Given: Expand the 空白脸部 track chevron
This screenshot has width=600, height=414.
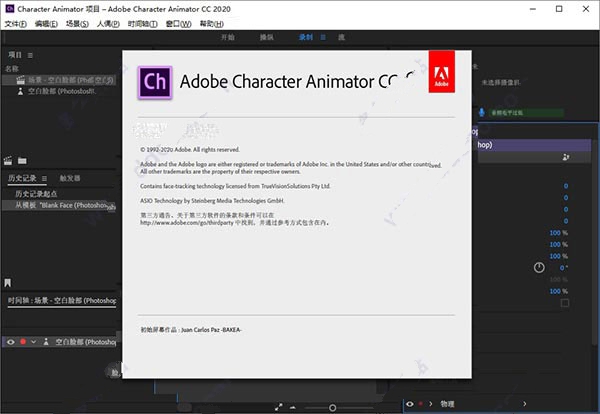Looking at the screenshot, I should pos(34,342).
